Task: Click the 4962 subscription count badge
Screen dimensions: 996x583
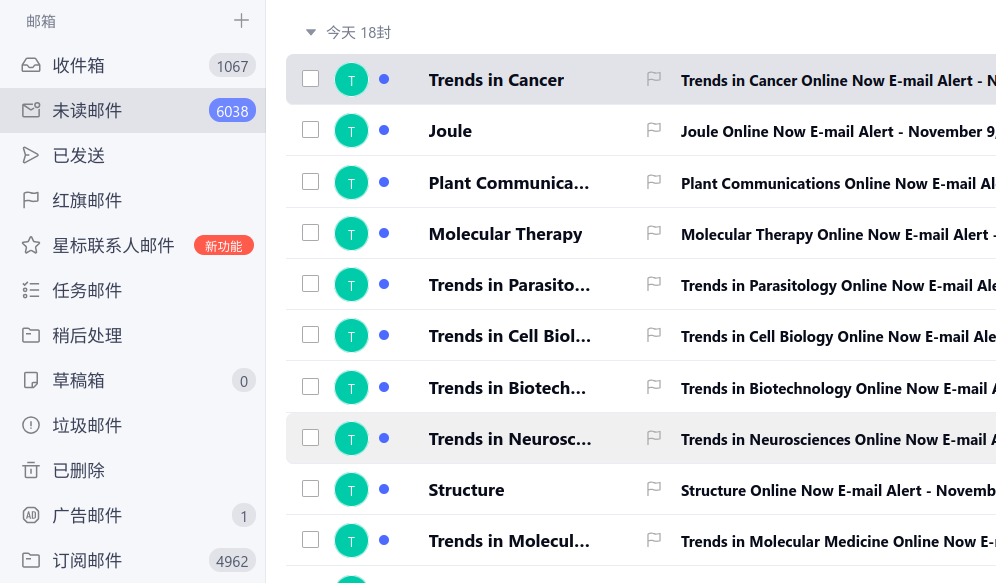Action: pos(232,561)
